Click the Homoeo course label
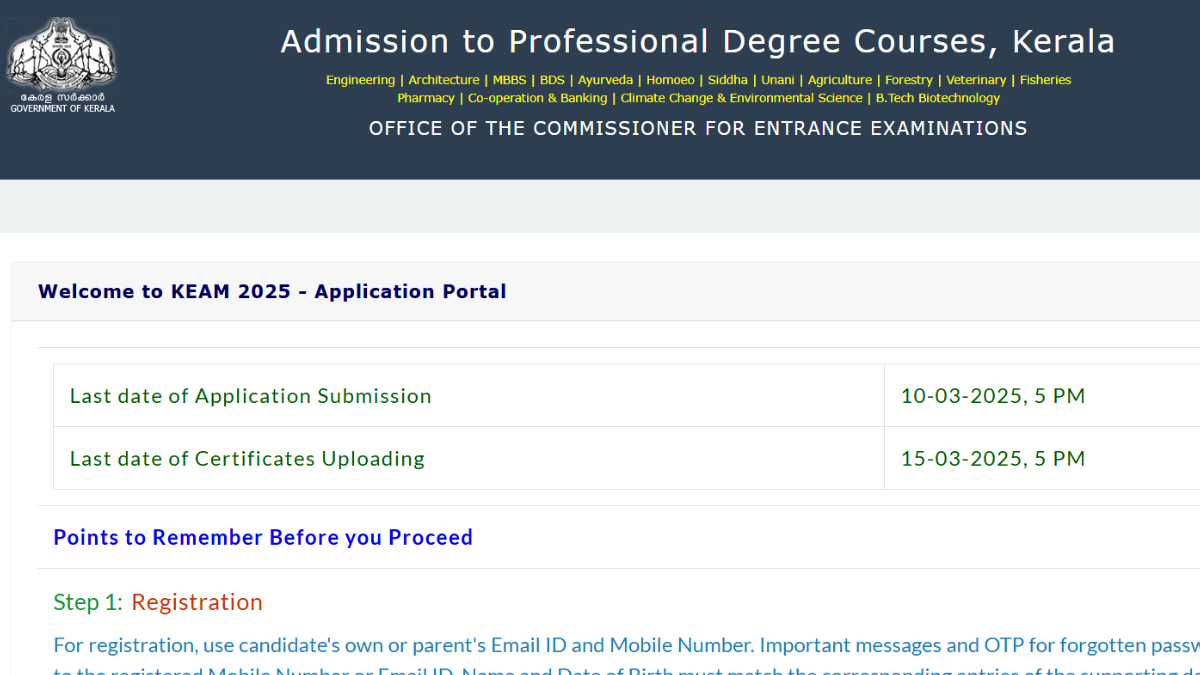The image size is (1200, 675). (x=670, y=80)
